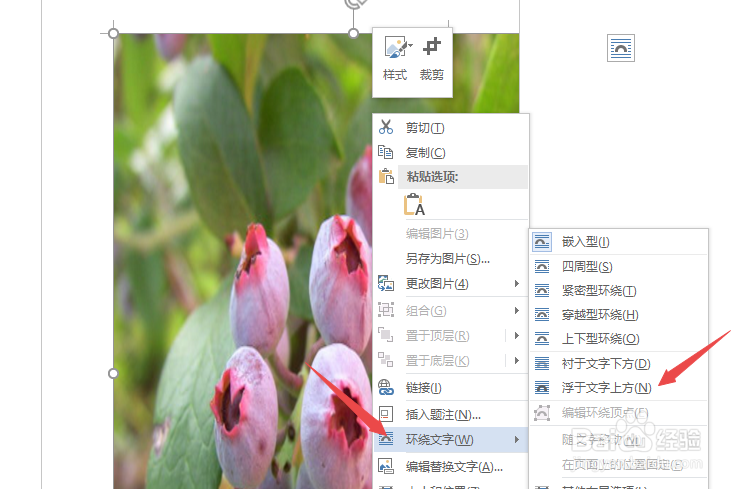Click the Copy (复制) icon

point(385,152)
